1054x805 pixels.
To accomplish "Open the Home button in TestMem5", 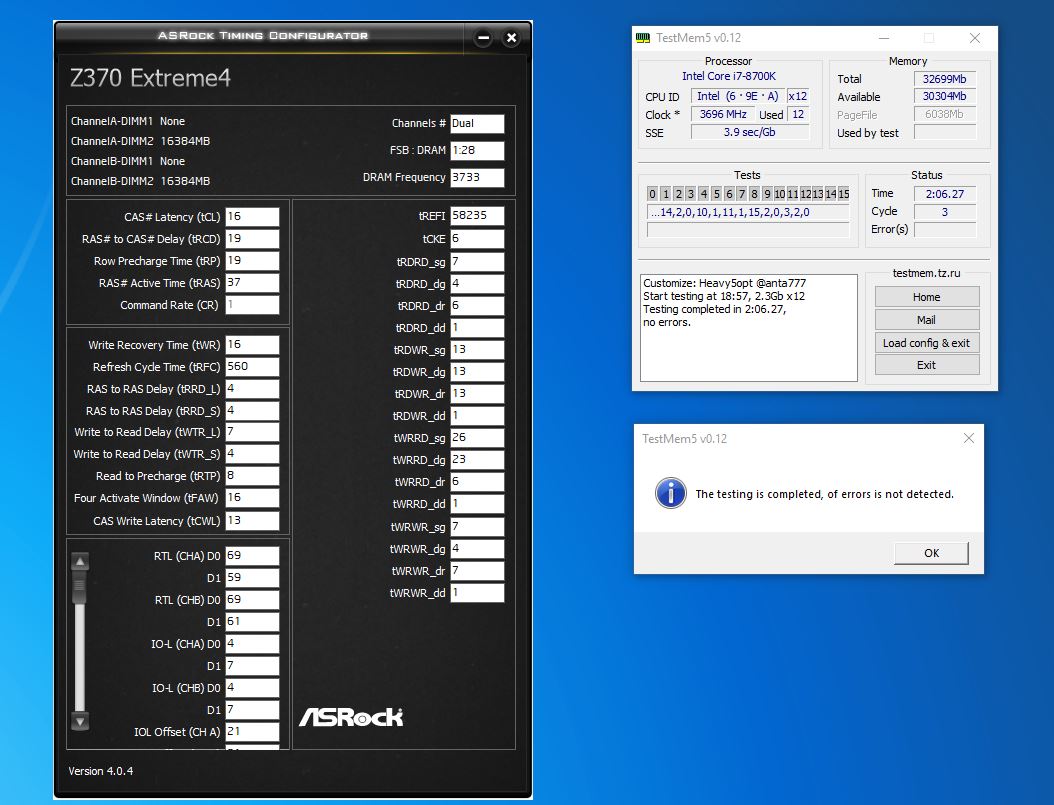I will 926,297.
